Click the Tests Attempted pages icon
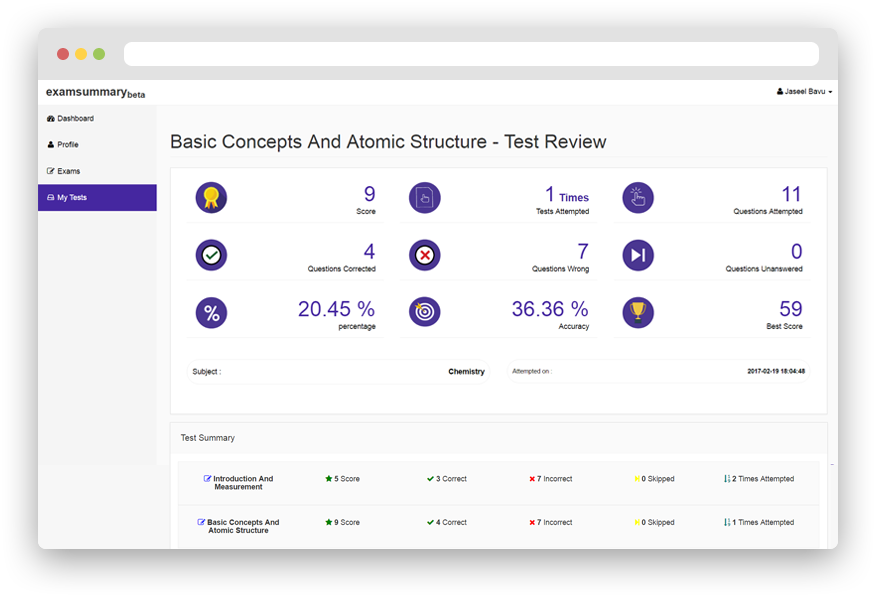 point(425,198)
